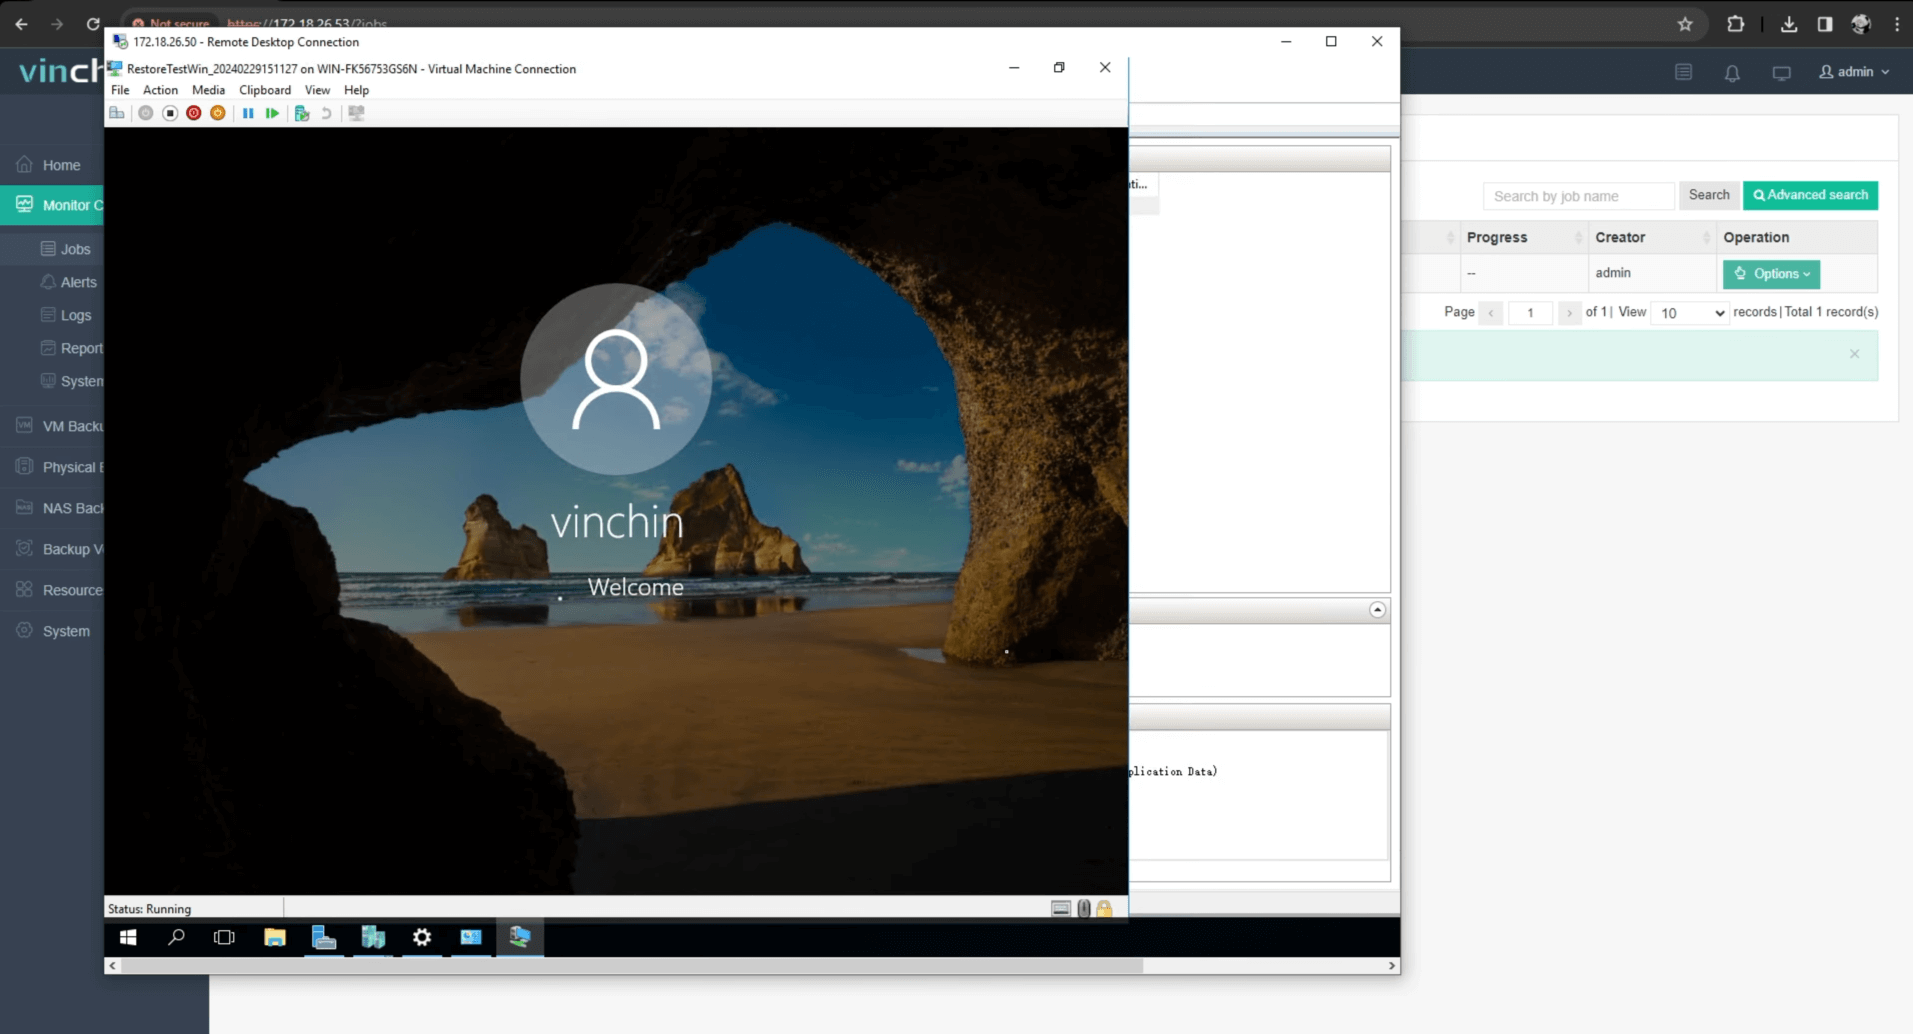The height and width of the screenshot is (1034, 1913).
Task: Save VM state with orange icon
Action: point(218,113)
